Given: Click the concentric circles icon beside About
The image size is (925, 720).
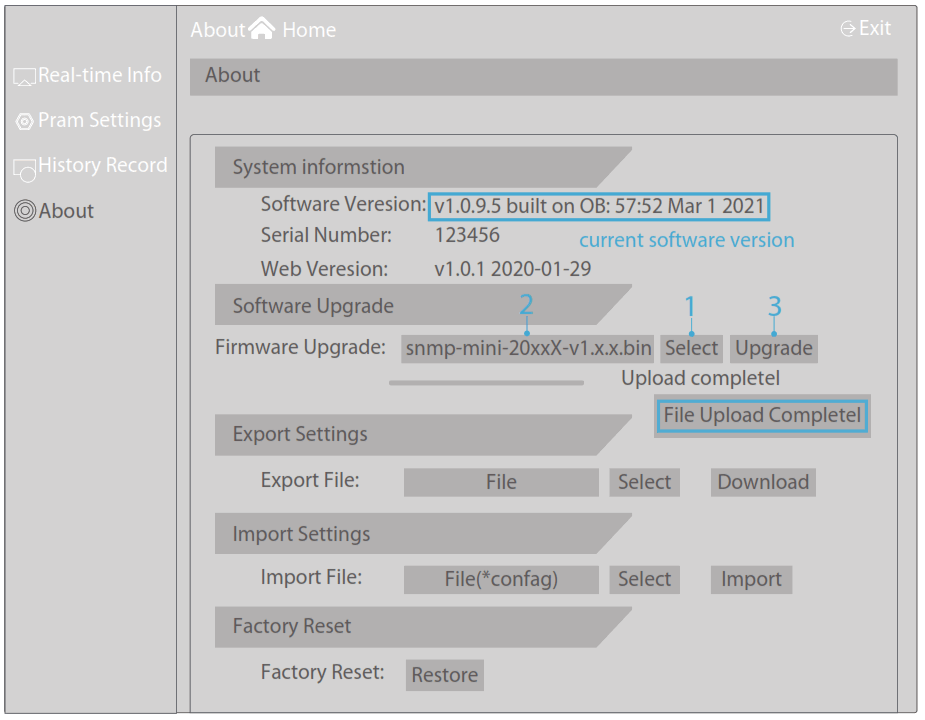Looking at the screenshot, I should point(27,211).
